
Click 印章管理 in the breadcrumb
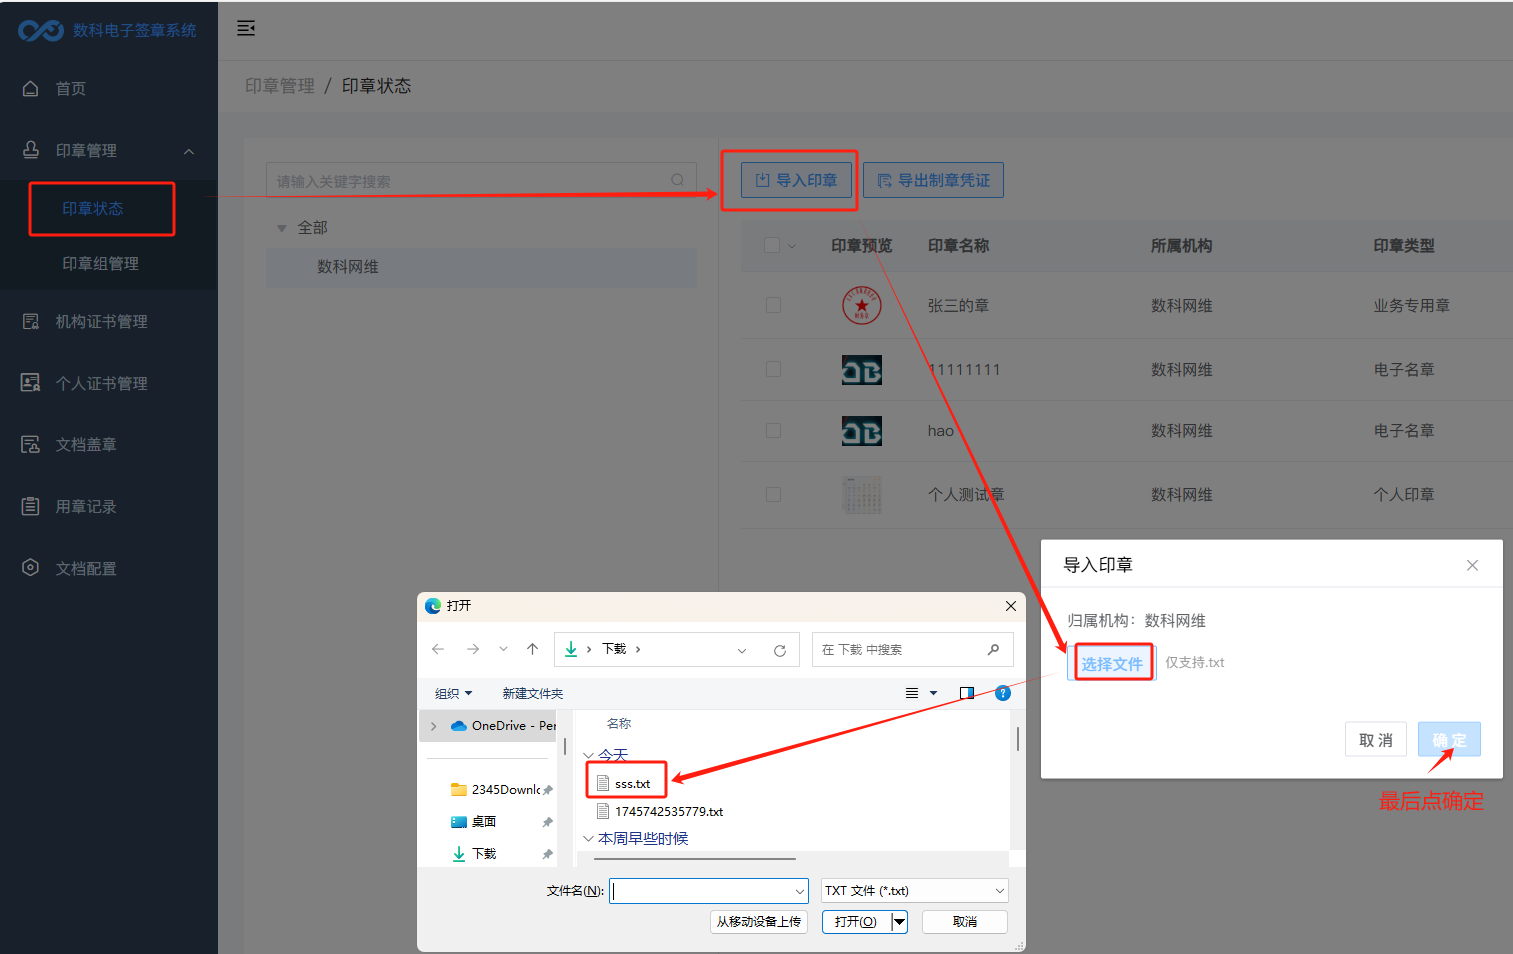[280, 86]
